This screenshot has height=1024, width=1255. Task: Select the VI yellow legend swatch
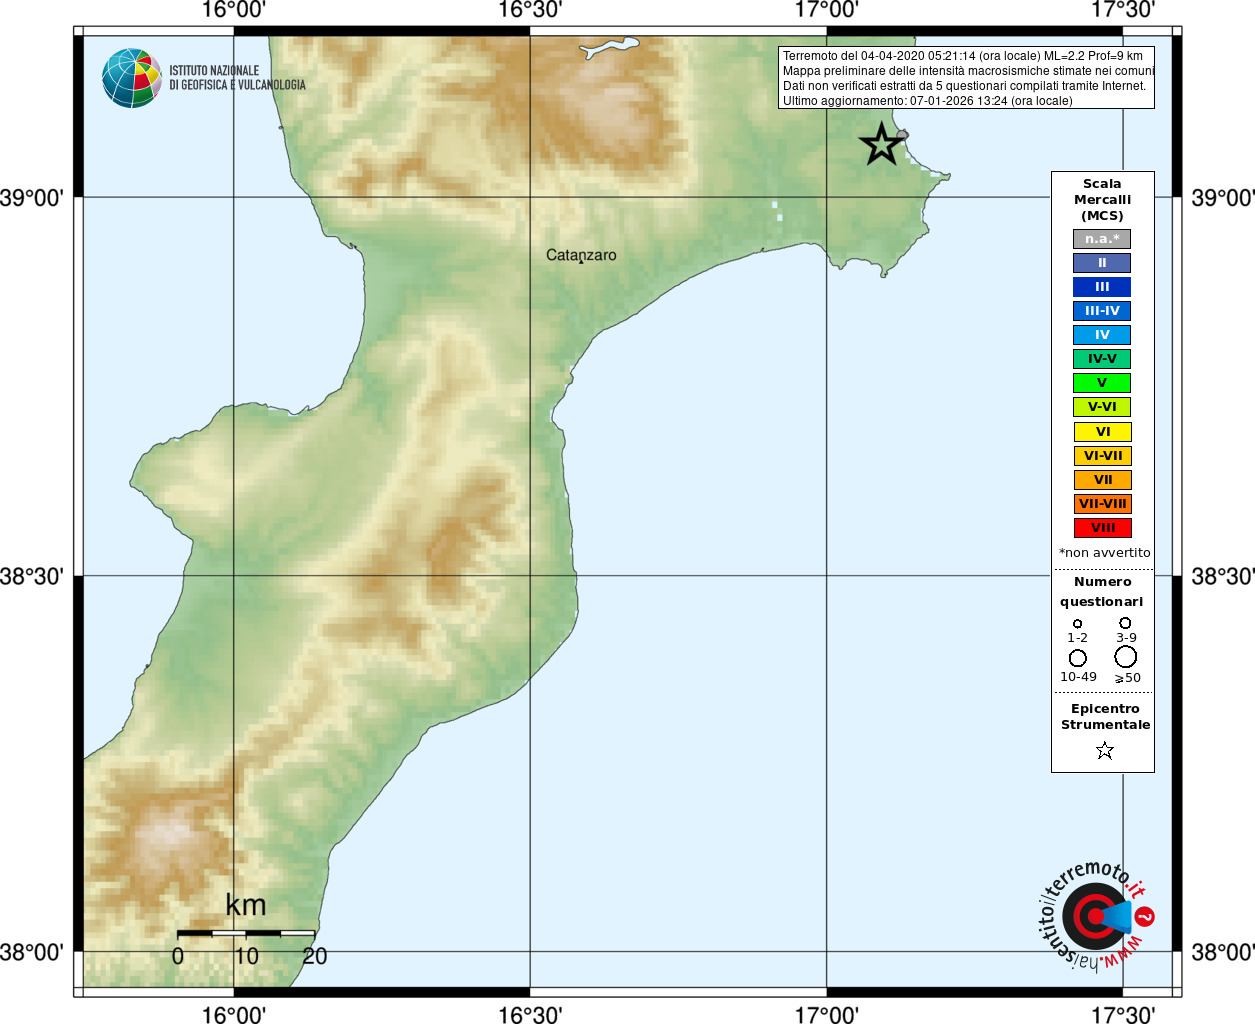pyautogui.click(x=1102, y=432)
